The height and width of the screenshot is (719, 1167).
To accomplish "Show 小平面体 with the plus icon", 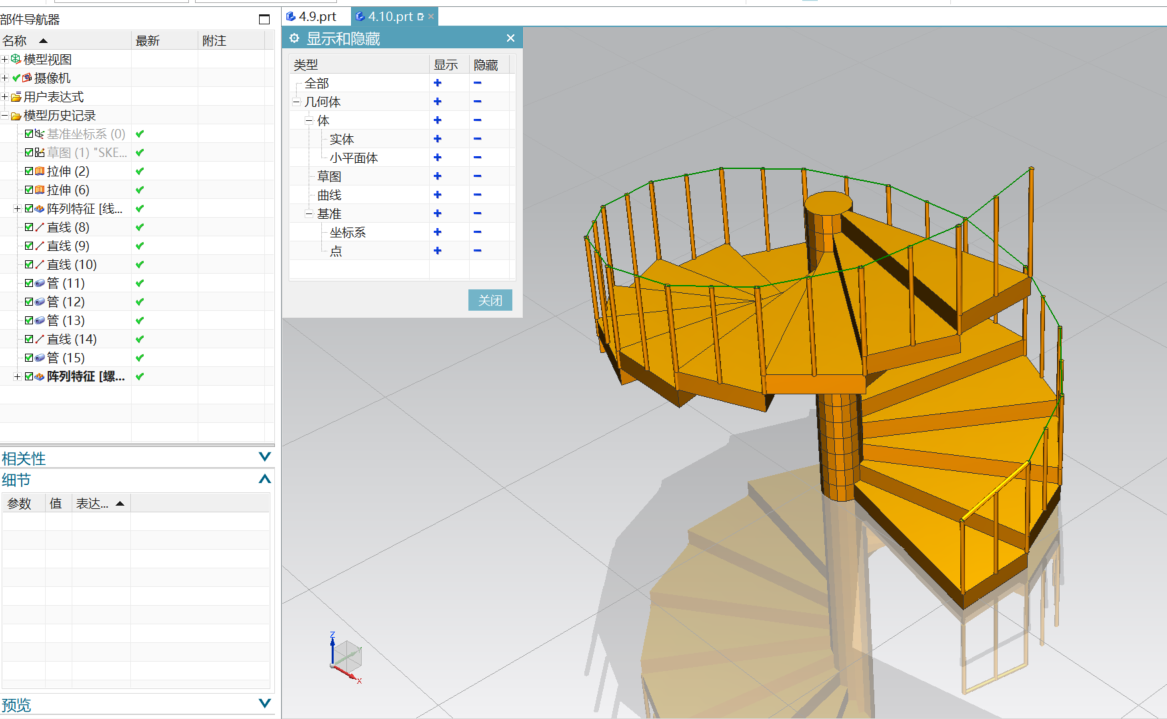I will click(438, 158).
